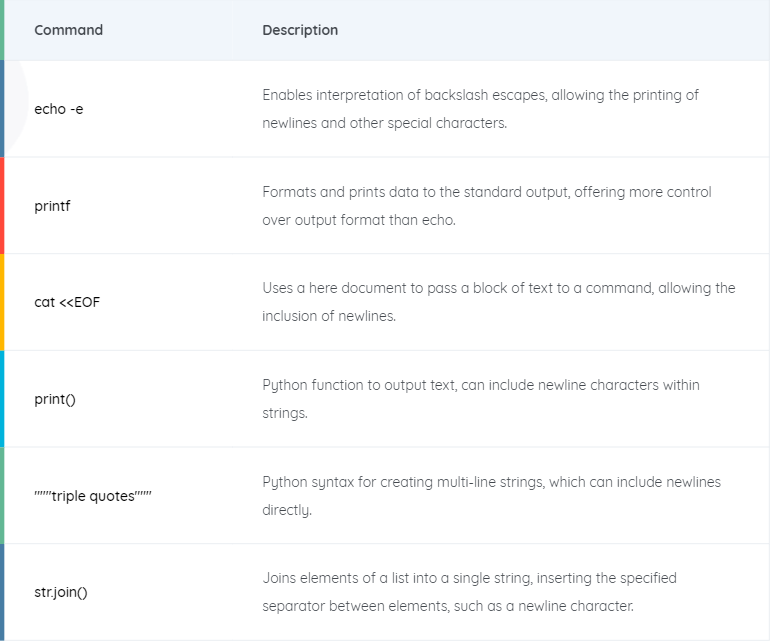770x641 pixels.
Task: Click the red color bar beside printf
Action: point(2,206)
